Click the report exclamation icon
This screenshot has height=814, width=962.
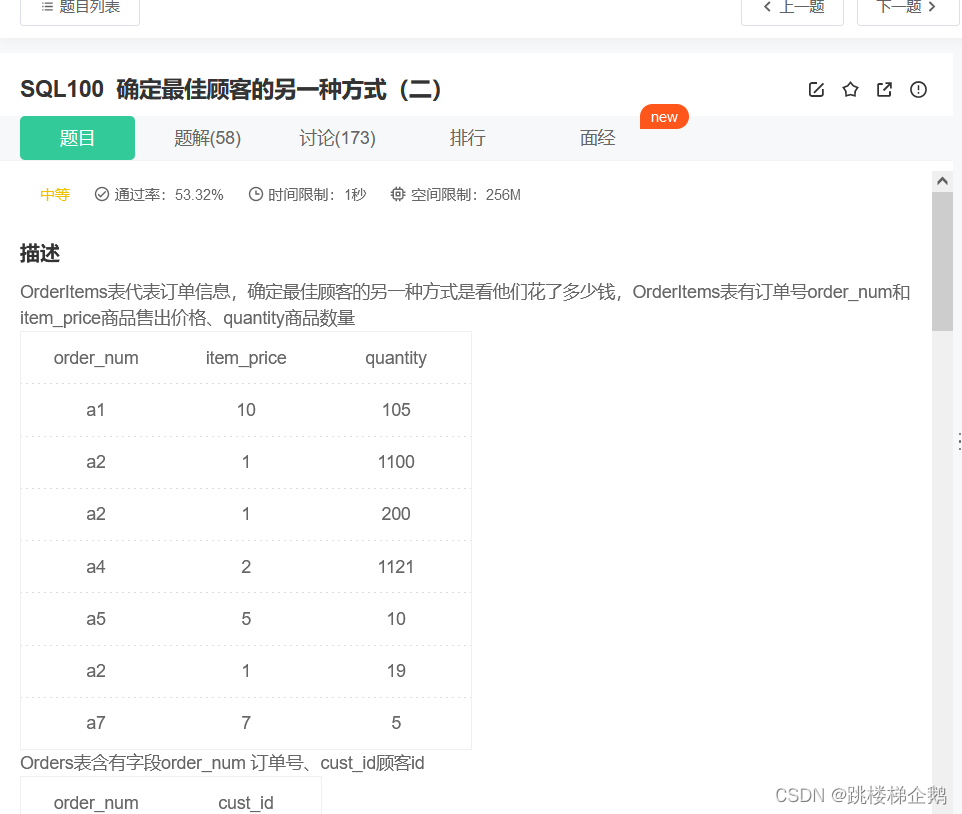point(918,90)
